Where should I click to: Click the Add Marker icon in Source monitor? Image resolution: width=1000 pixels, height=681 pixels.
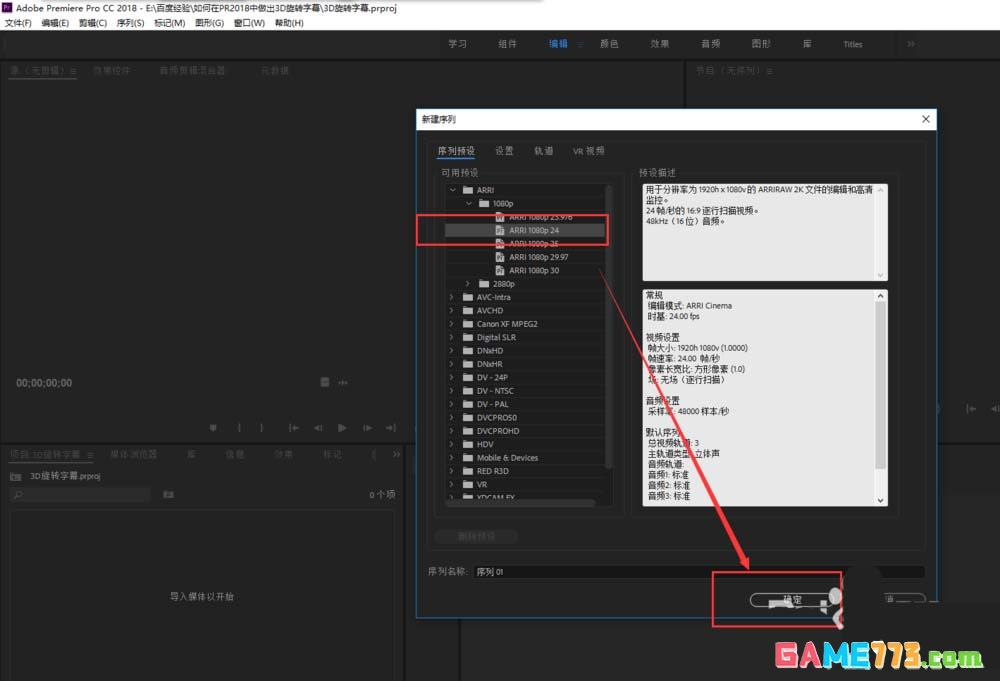213,428
